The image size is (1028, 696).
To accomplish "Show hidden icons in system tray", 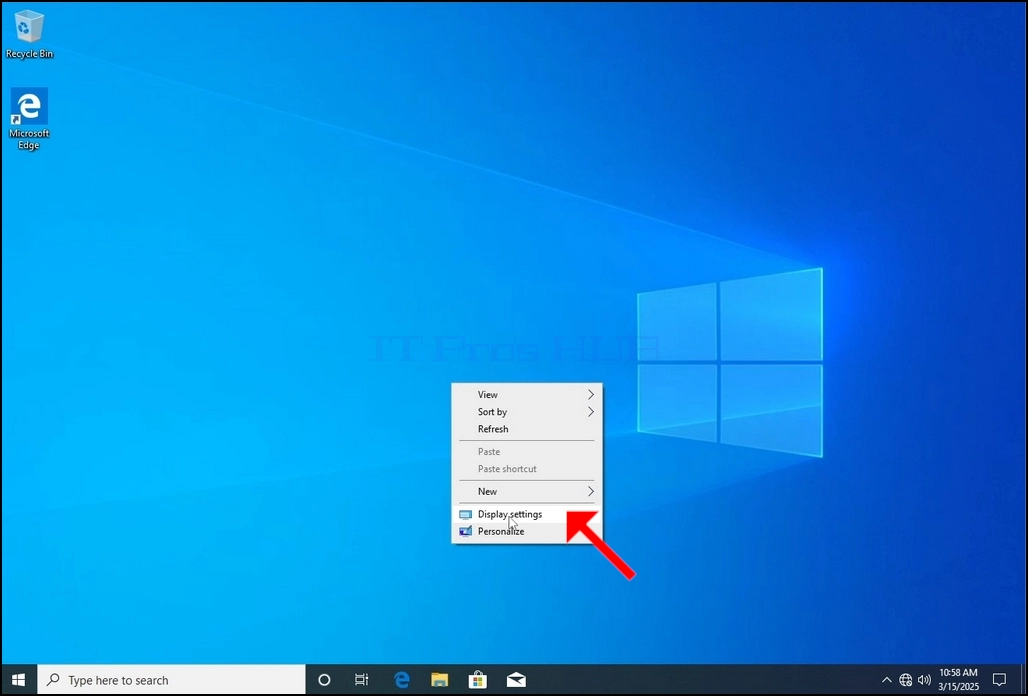I will coord(886,680).
